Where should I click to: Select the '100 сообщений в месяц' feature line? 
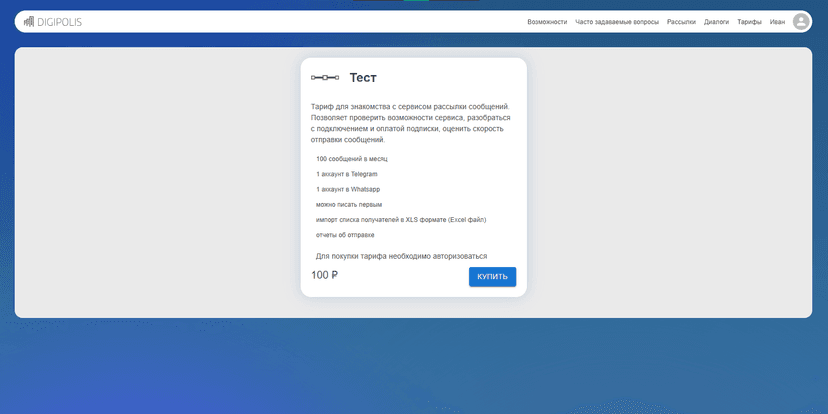[351, 159]
